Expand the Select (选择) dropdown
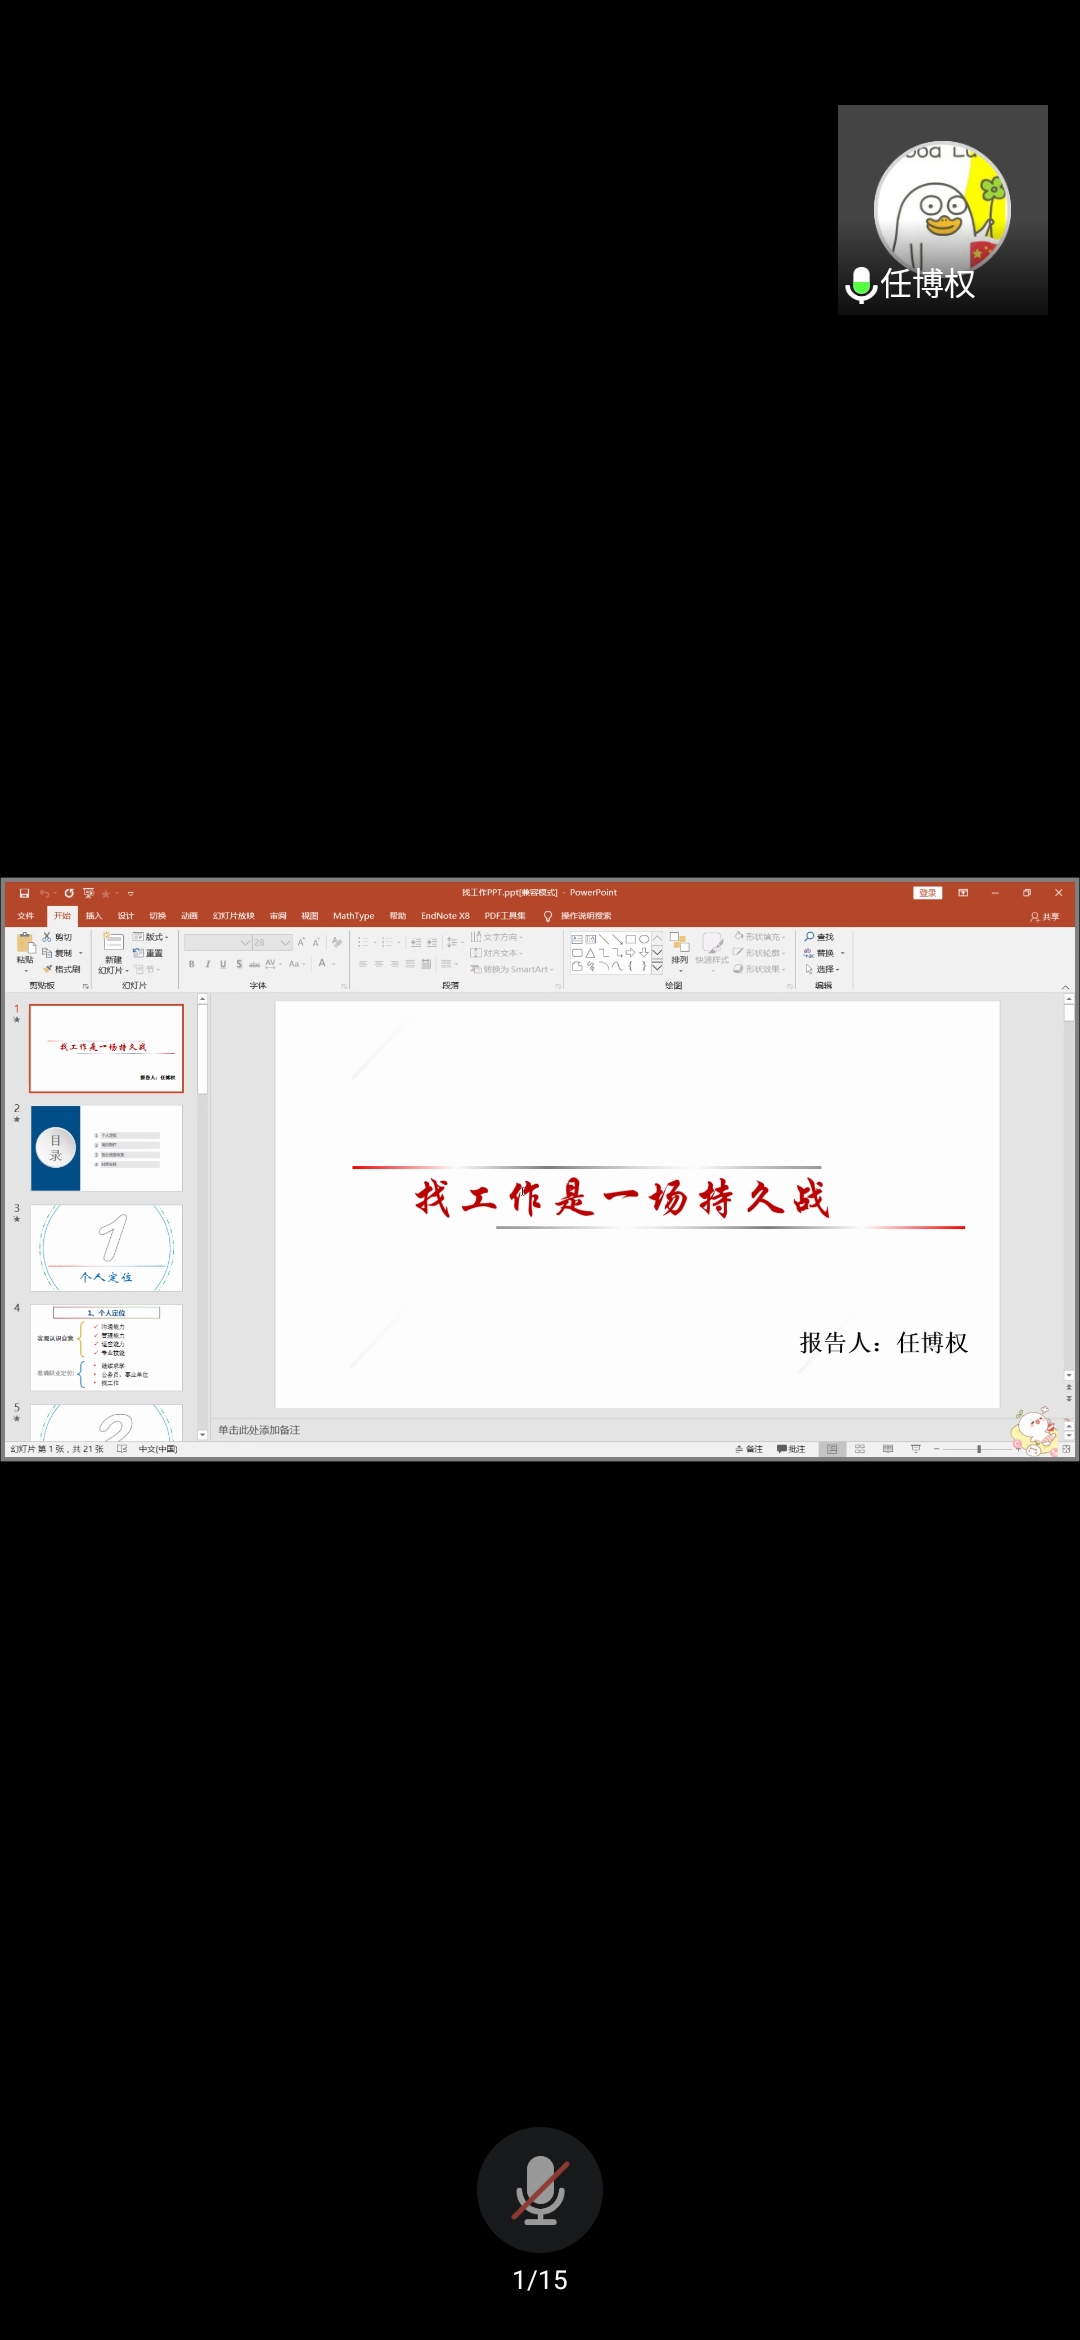The width and height of the screenshot is (1080, 2340). click(x=824, y=969)
